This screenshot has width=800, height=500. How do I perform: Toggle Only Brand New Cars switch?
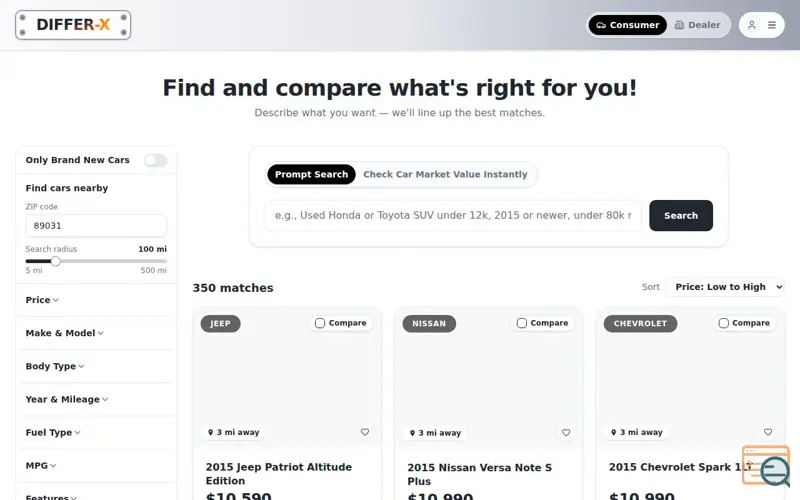point(156,160)
